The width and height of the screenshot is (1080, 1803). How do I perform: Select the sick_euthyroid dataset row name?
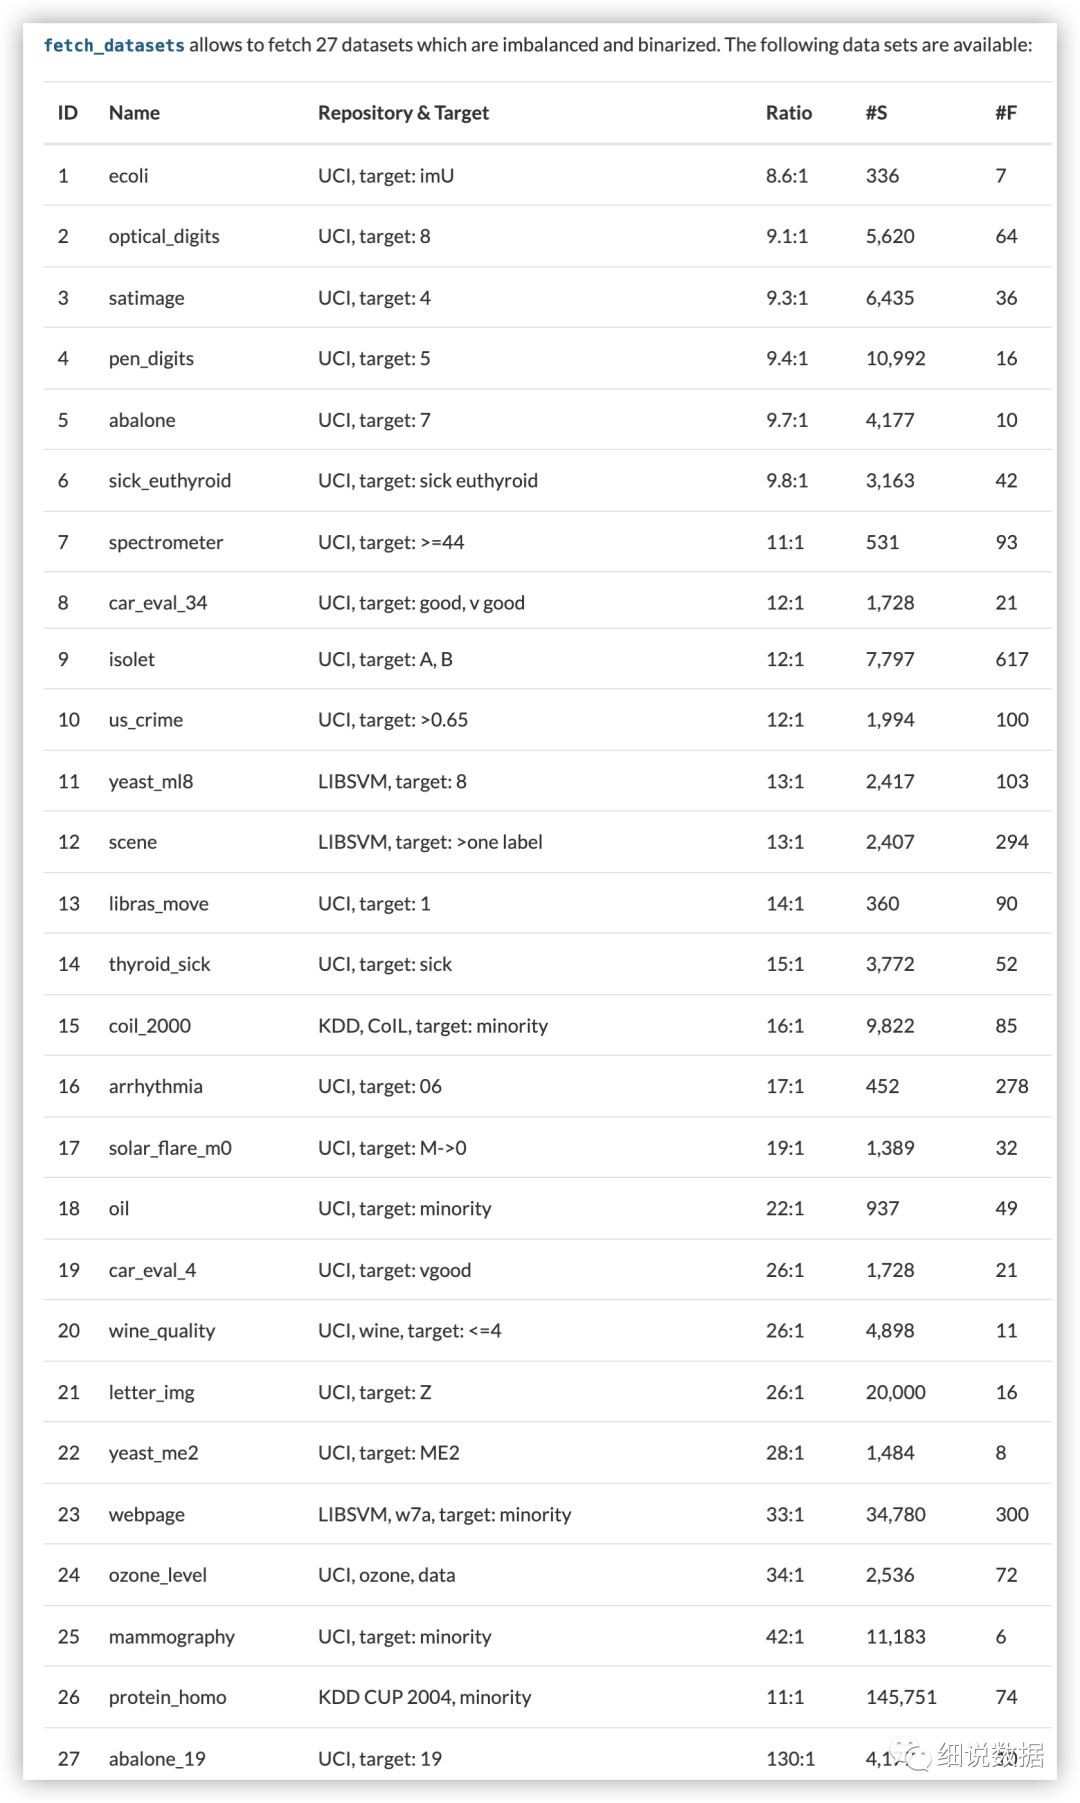coord(169,481)
